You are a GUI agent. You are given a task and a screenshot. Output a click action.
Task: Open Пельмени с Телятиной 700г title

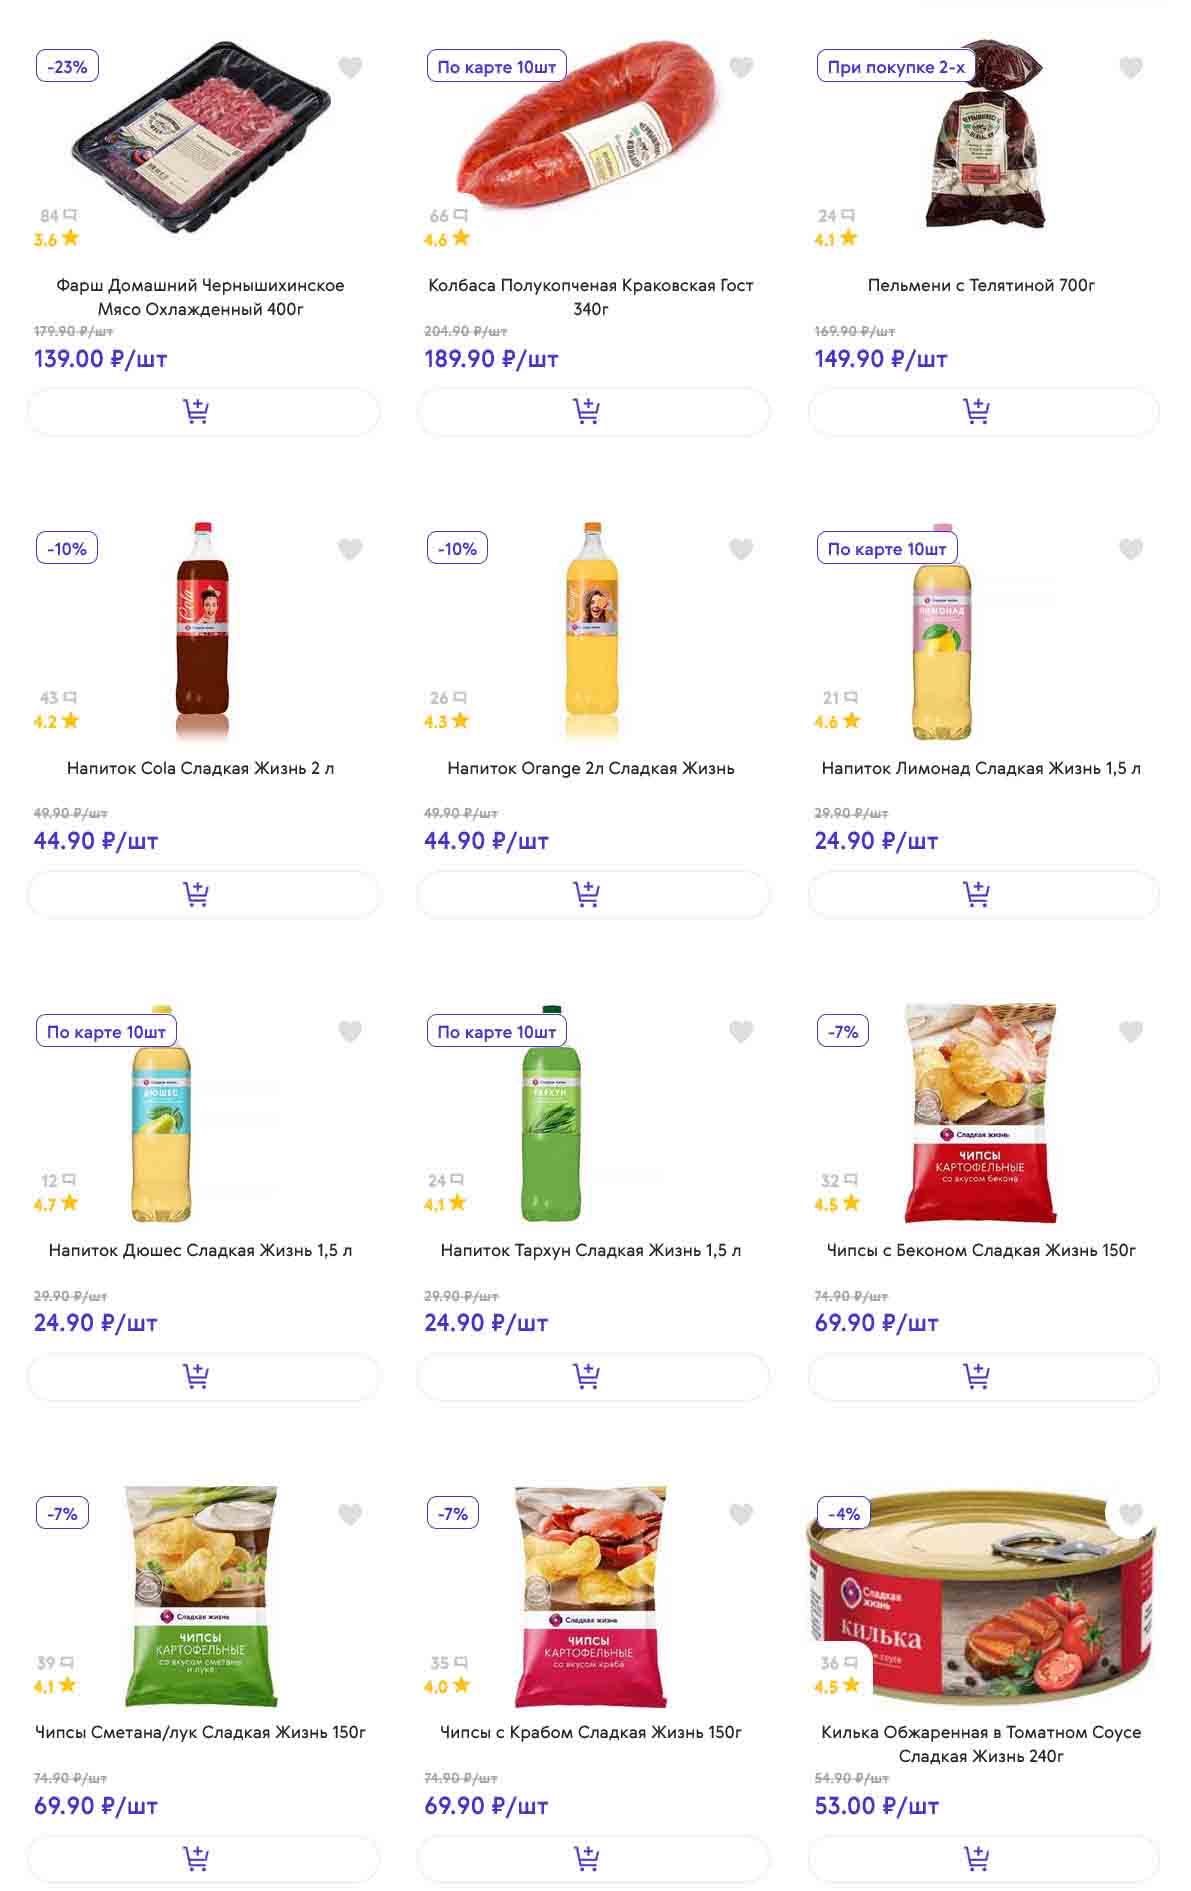pos(981,285)
